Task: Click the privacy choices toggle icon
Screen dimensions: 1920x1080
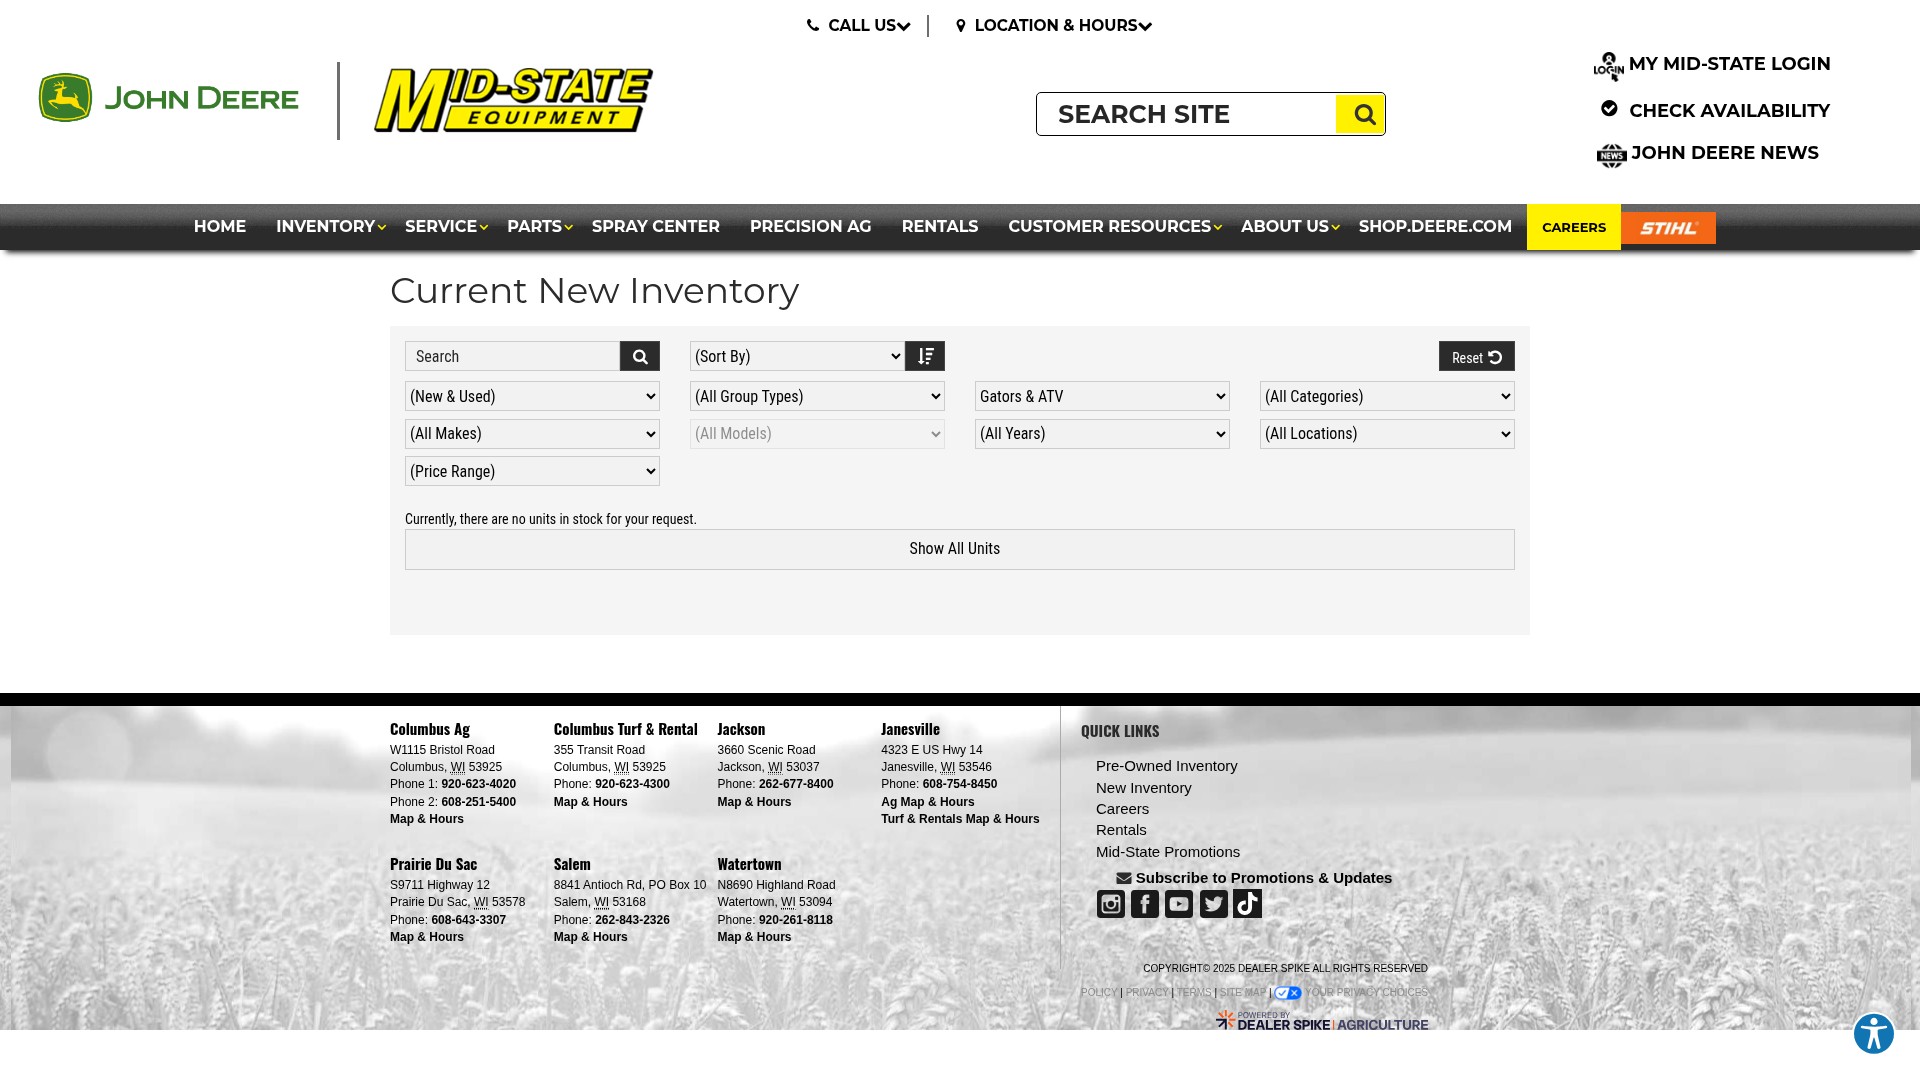Action: coord(1288,993)
